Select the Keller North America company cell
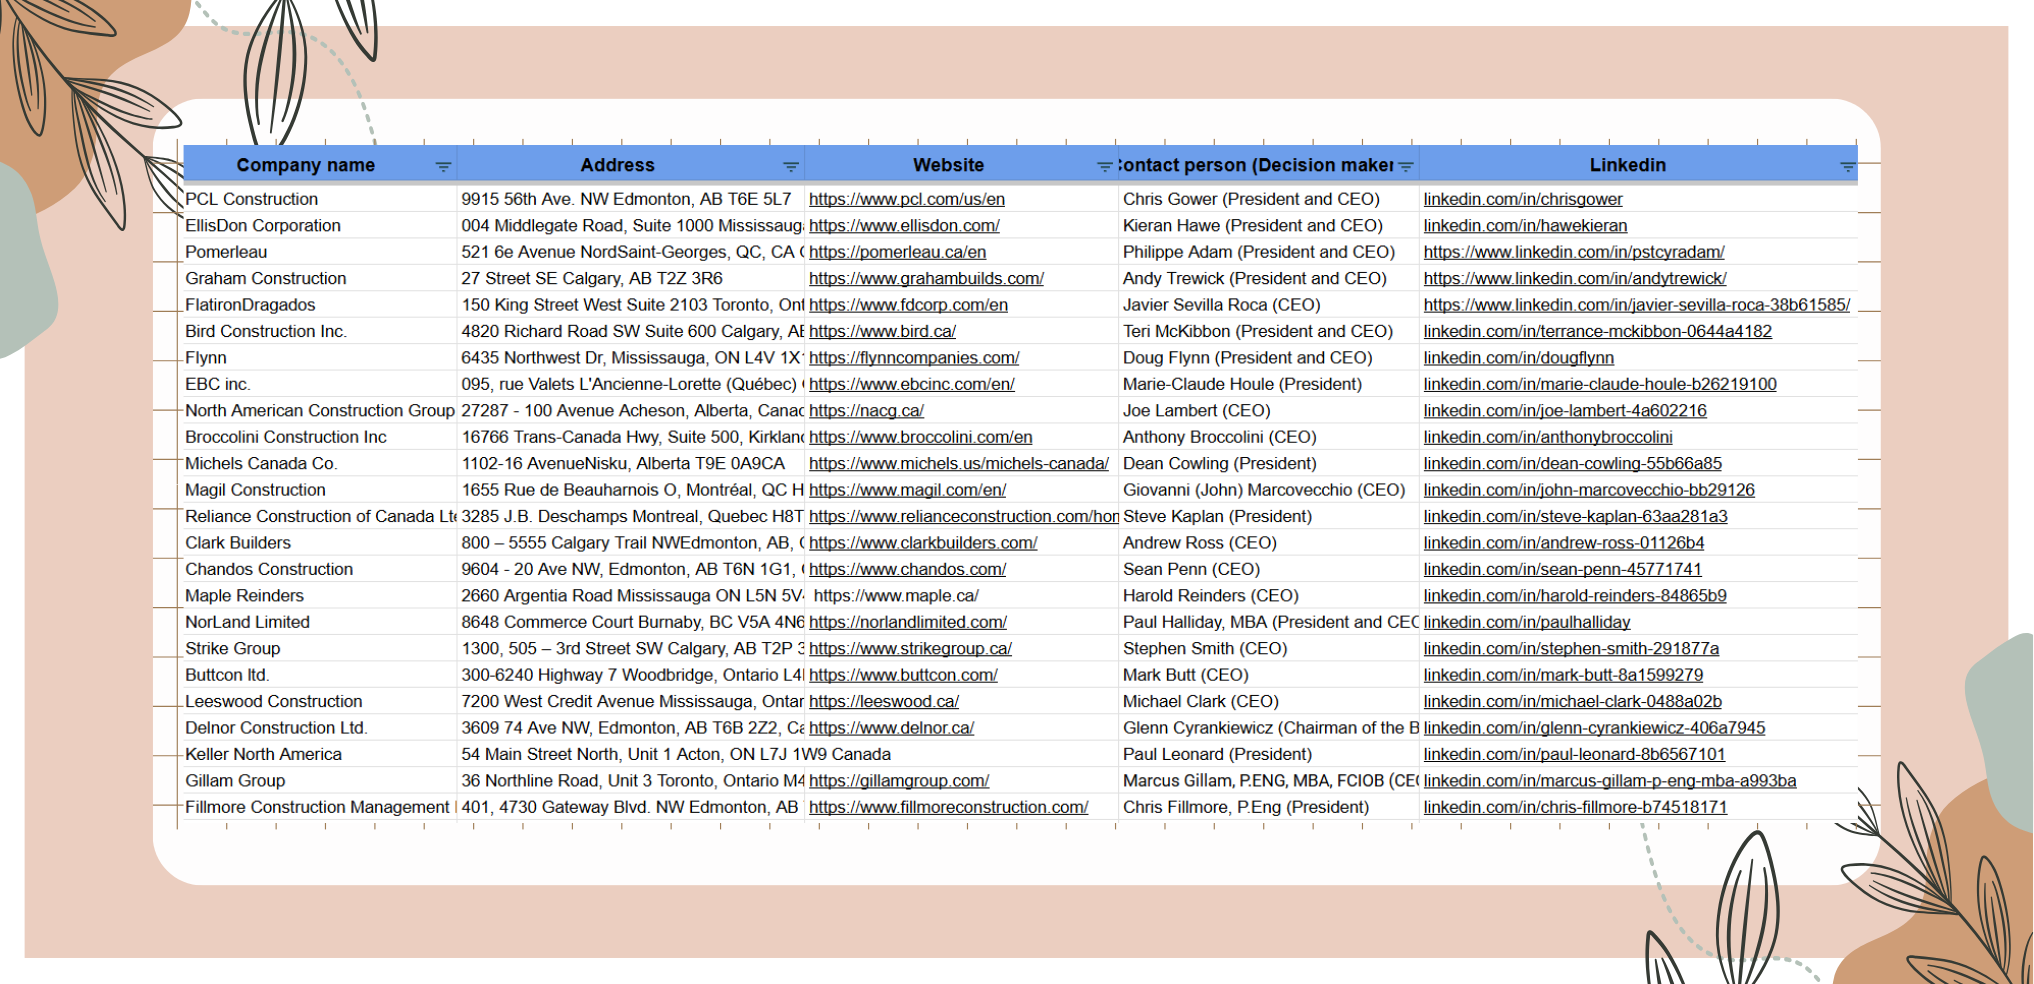Viewport: 2034px width, 984px height. (x=319, y=754)
